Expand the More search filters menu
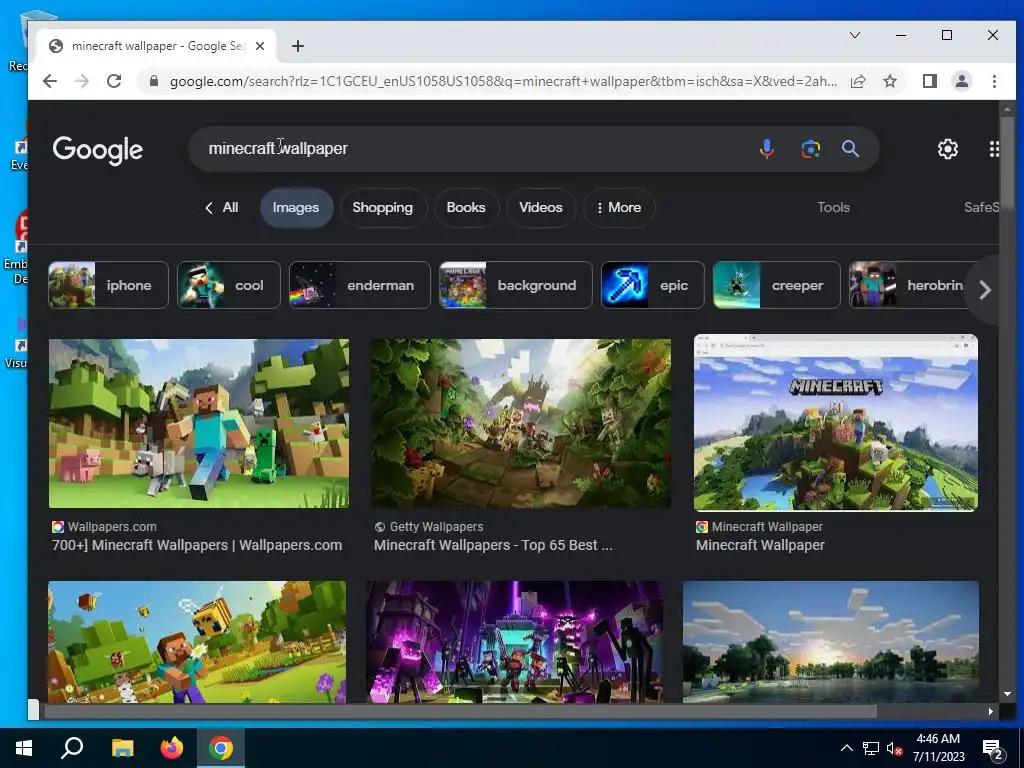 click(x=619, y=208)
